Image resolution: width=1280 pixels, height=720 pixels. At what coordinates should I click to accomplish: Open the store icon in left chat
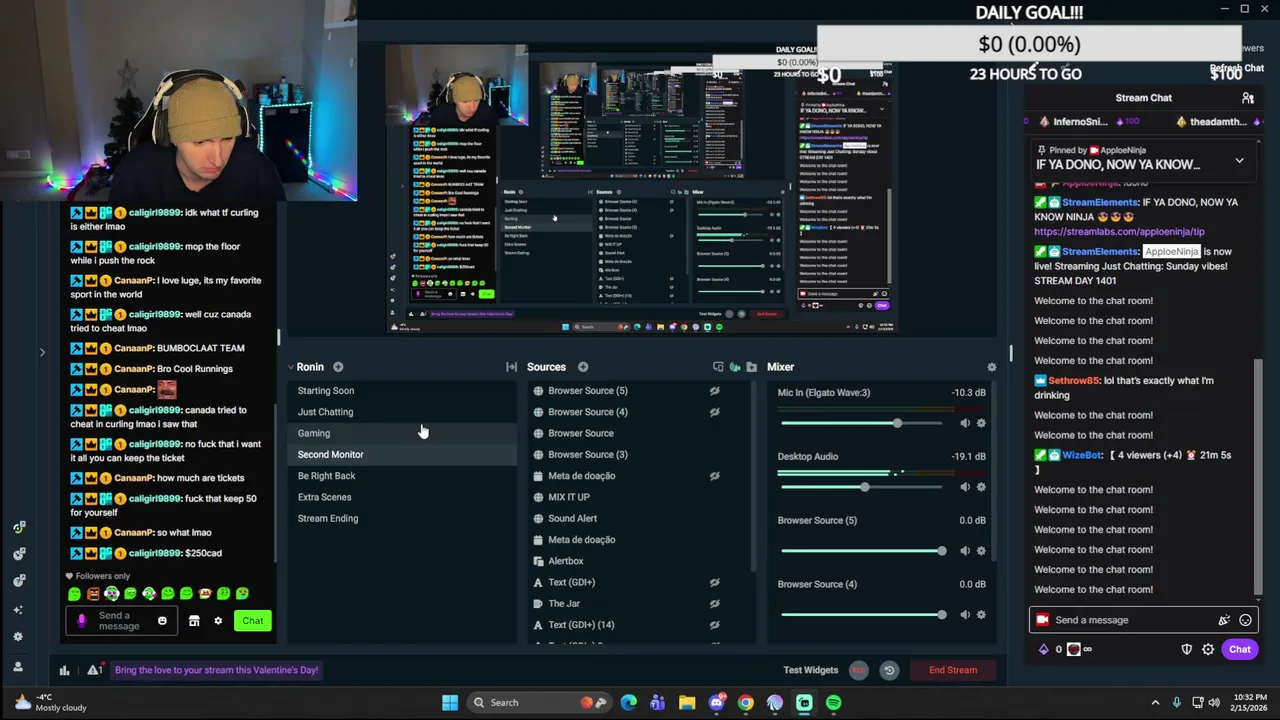[194, 621]
